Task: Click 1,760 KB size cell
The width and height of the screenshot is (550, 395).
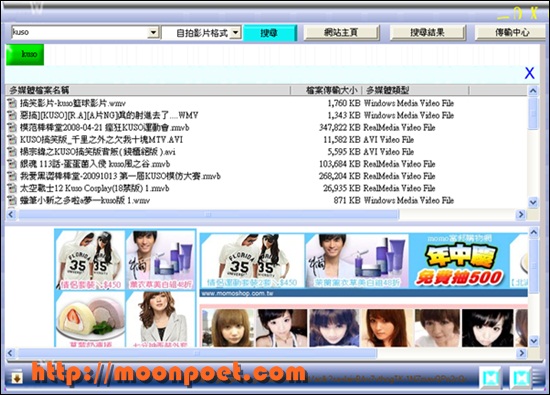Action: [x=344, y=103]
